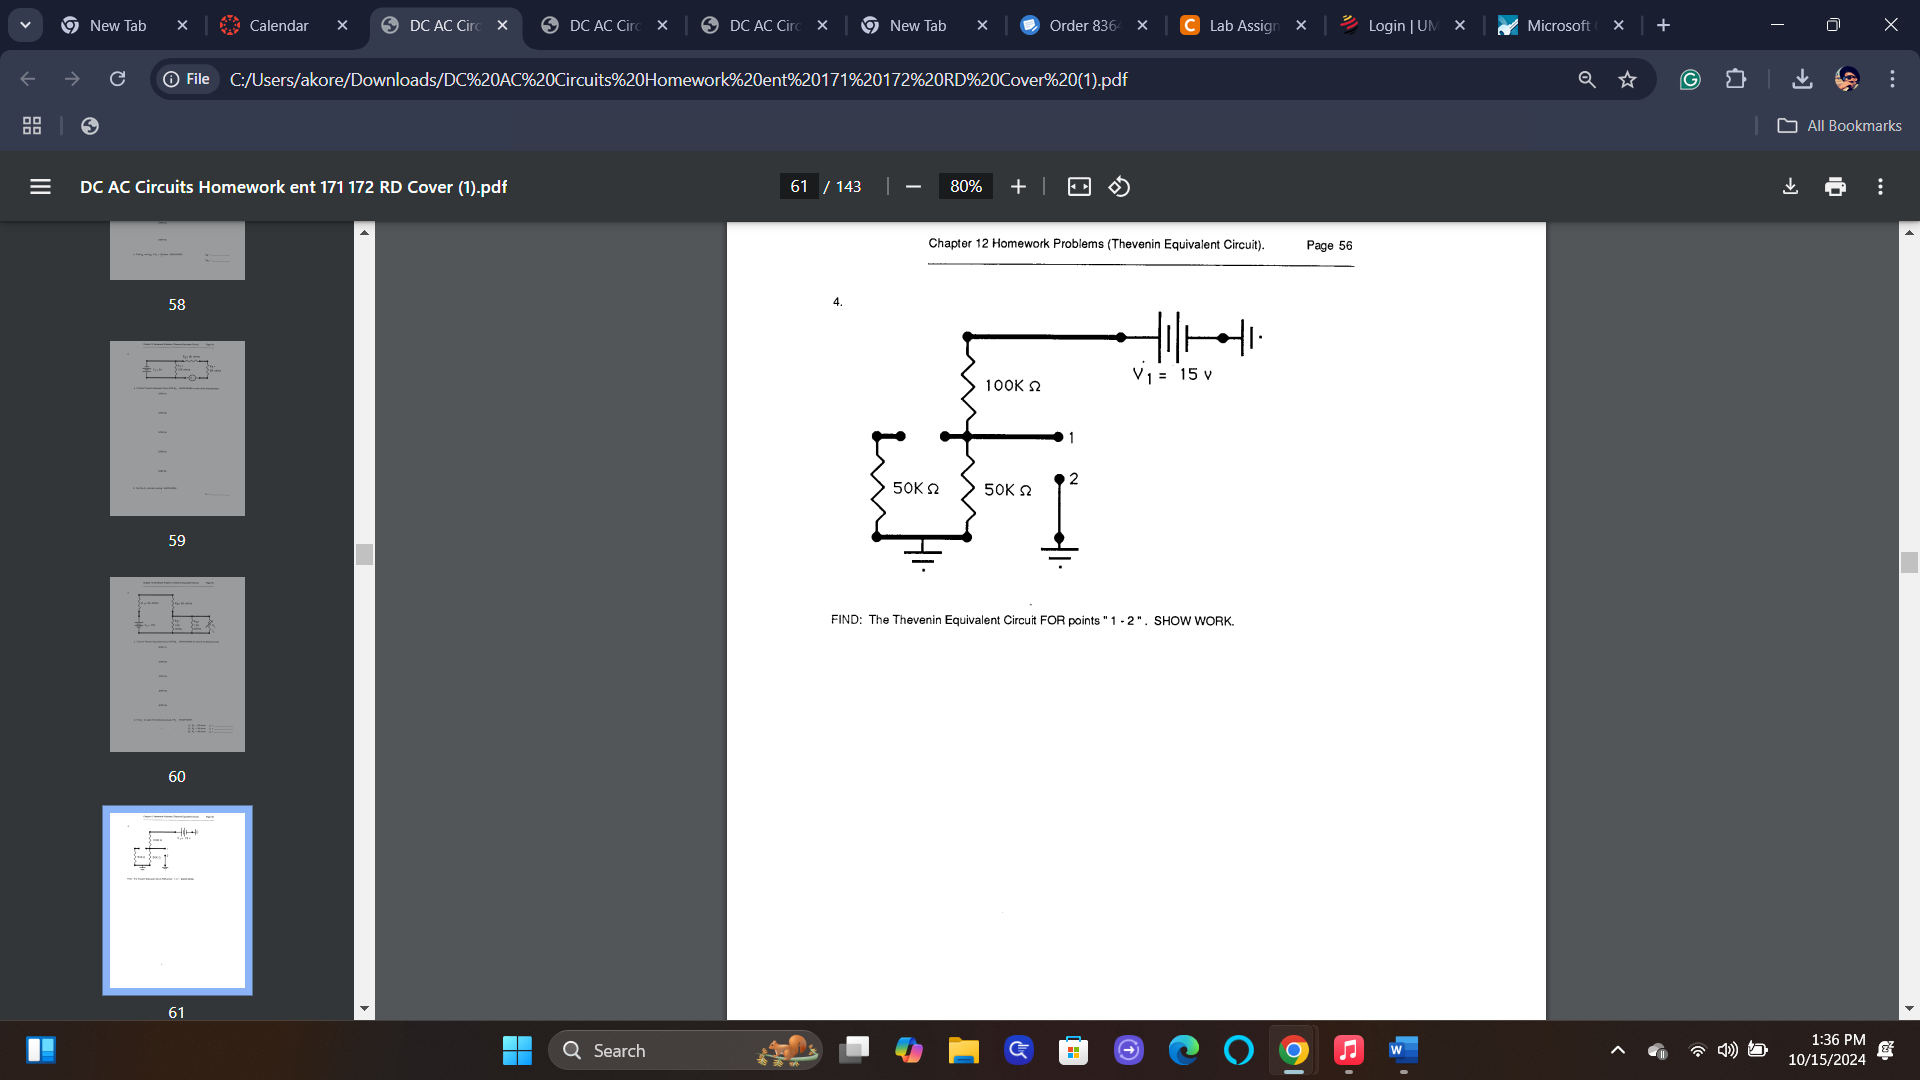Expand the browser tab search chevron
Image resolution: width=1920 pixels, height=1080 pixels.
click(x=25, y=25)
